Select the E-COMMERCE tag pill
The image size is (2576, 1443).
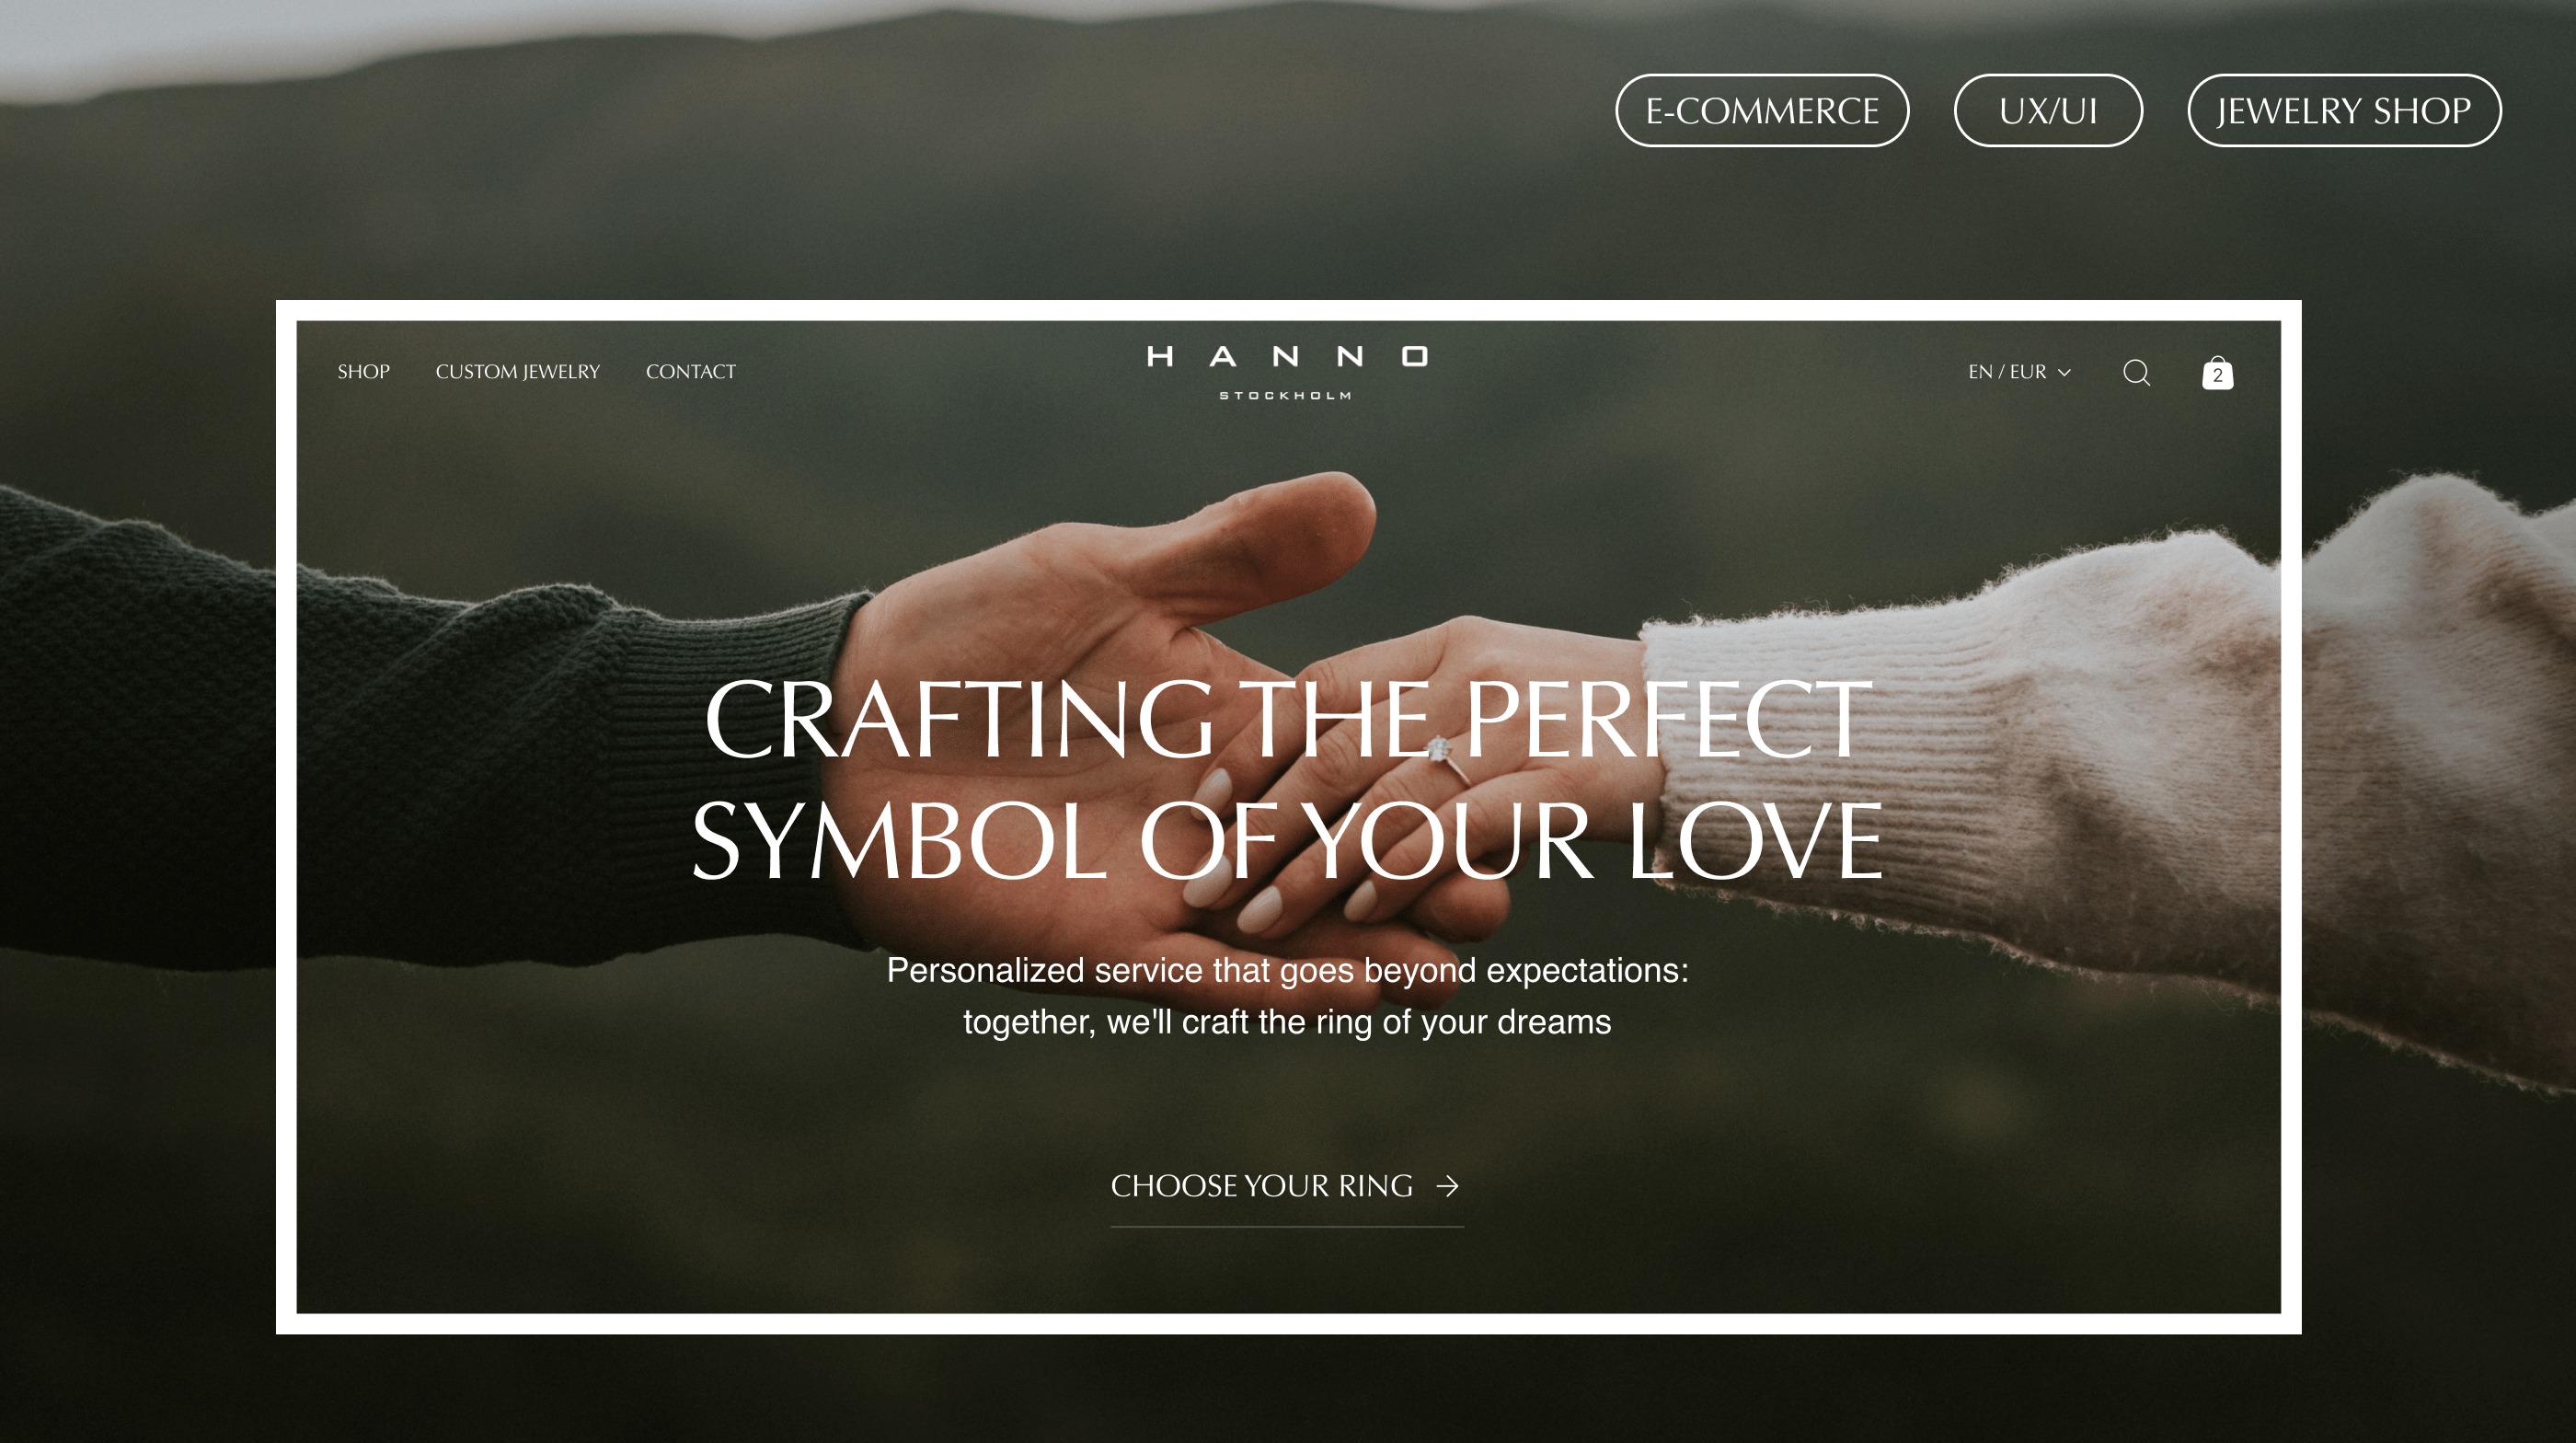[x=1762, y=110]
